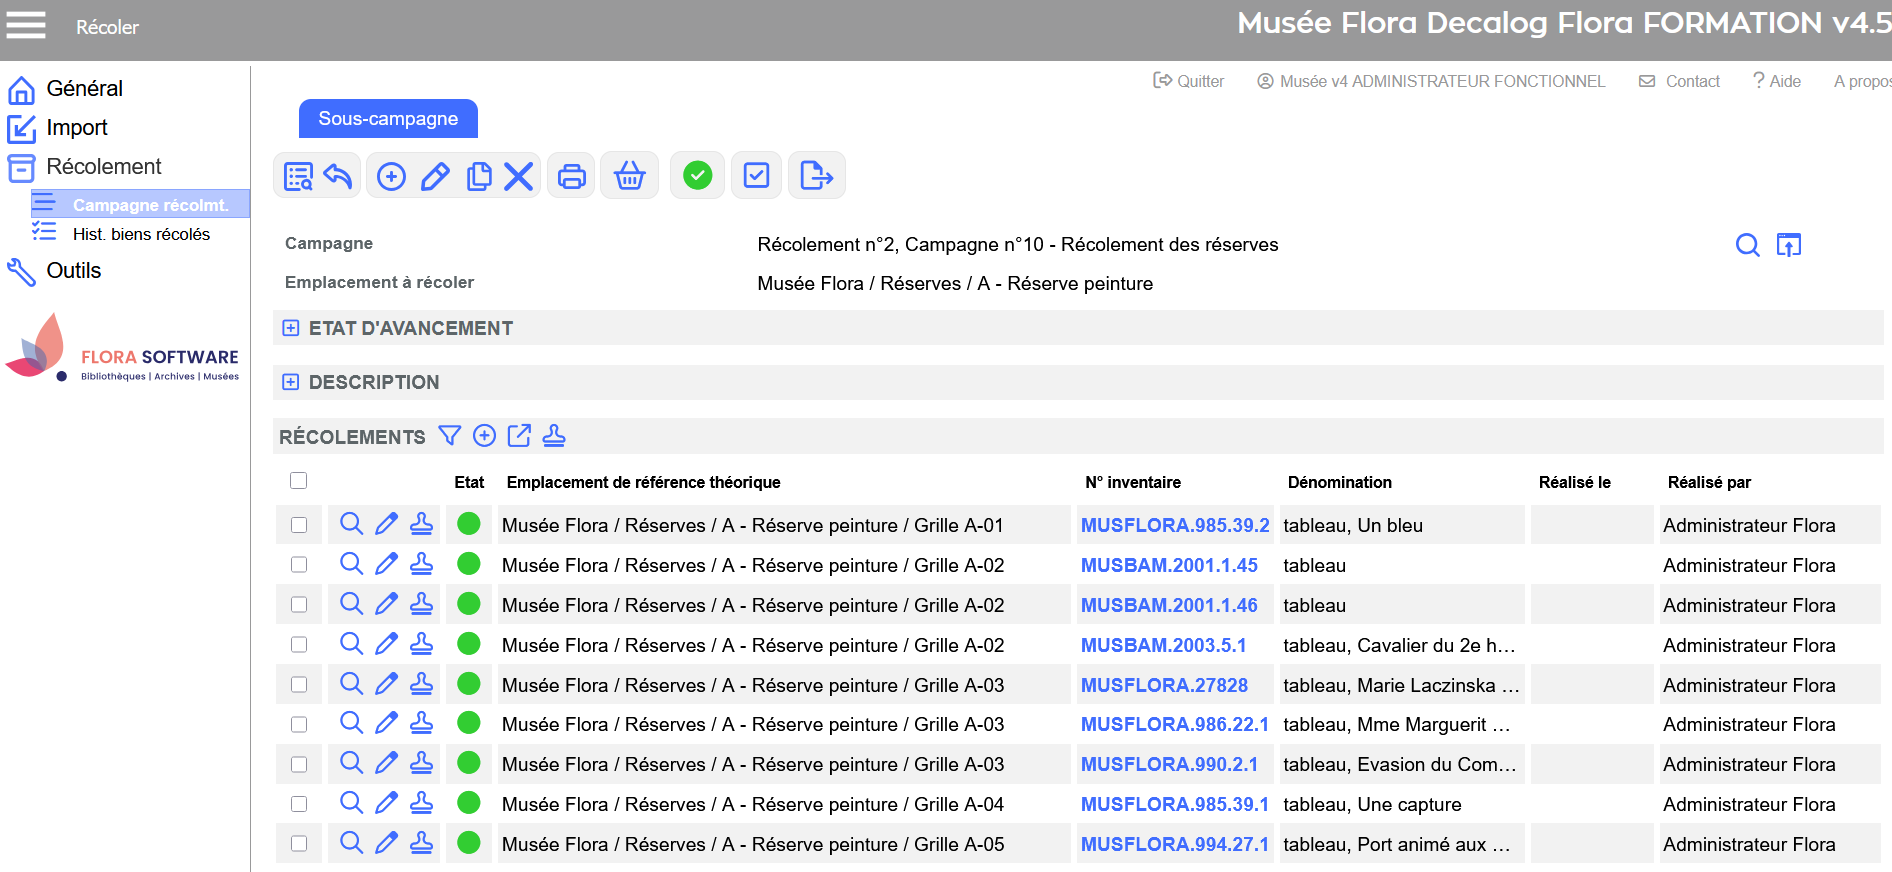
Task: Click the green status dot for MUSFLORA.994.27.1
Action: point(468,843)
